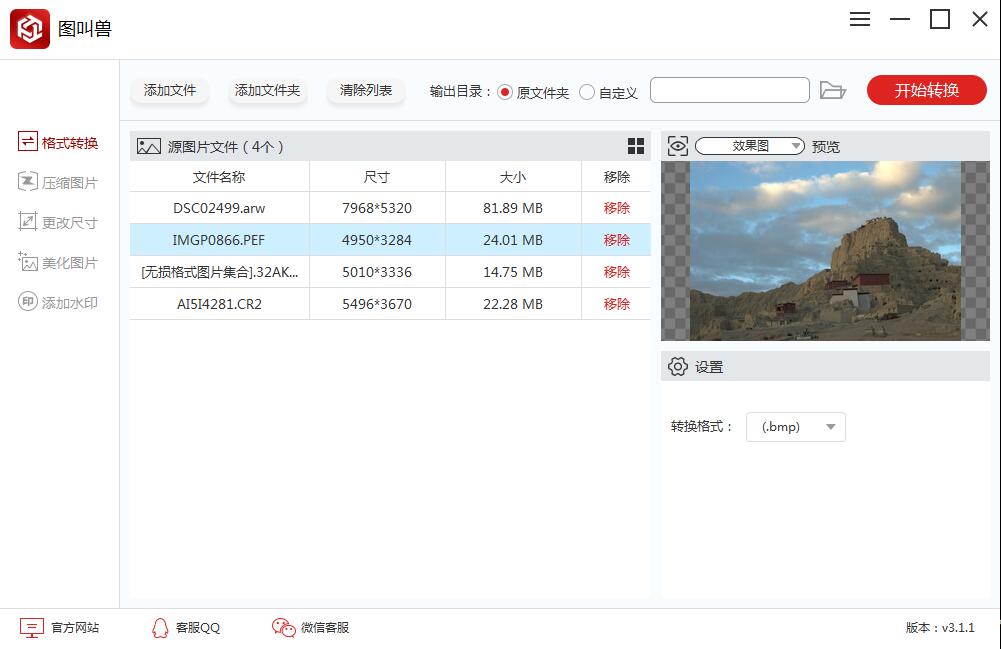Select the 添加水印 watermark tool
1001x649 pixels.
(58, 302)
